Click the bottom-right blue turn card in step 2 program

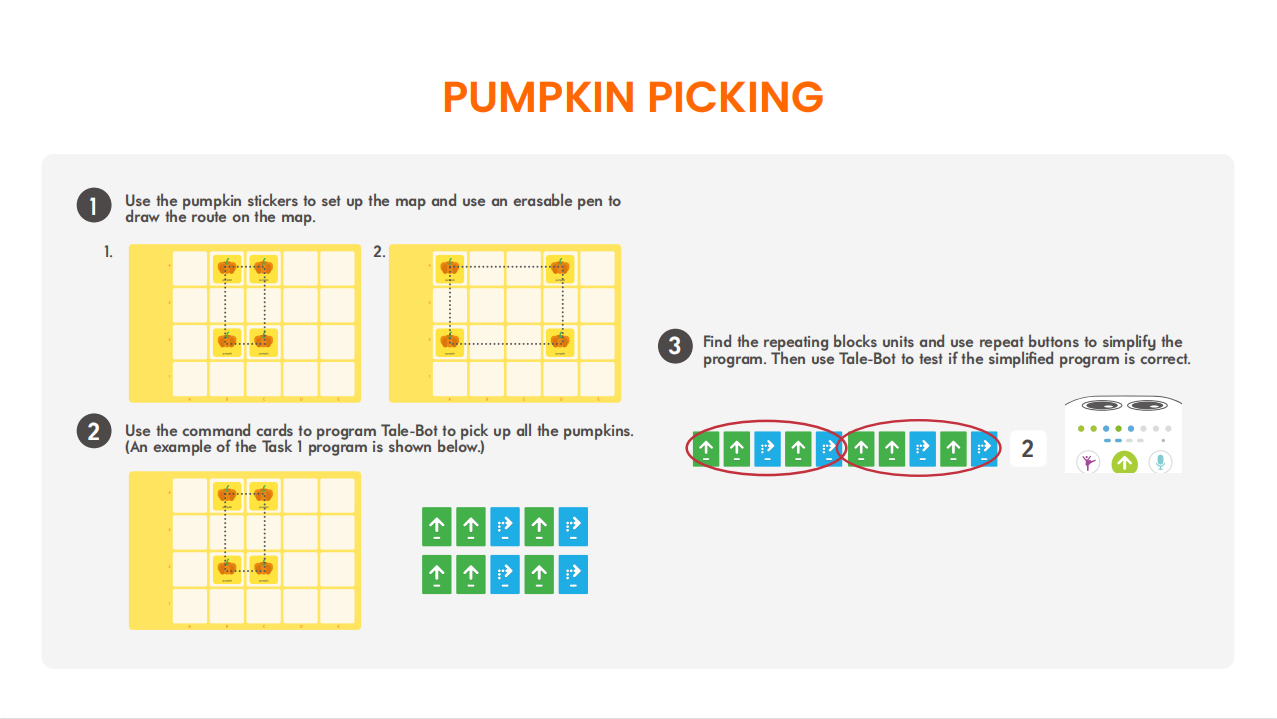574,574
